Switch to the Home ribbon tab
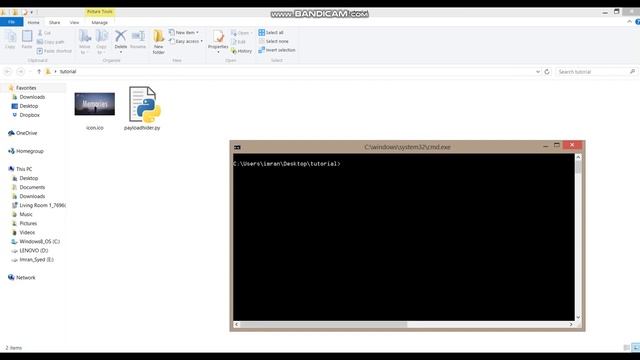This screenshot has height=360, width=640. [x=33, y=22]
